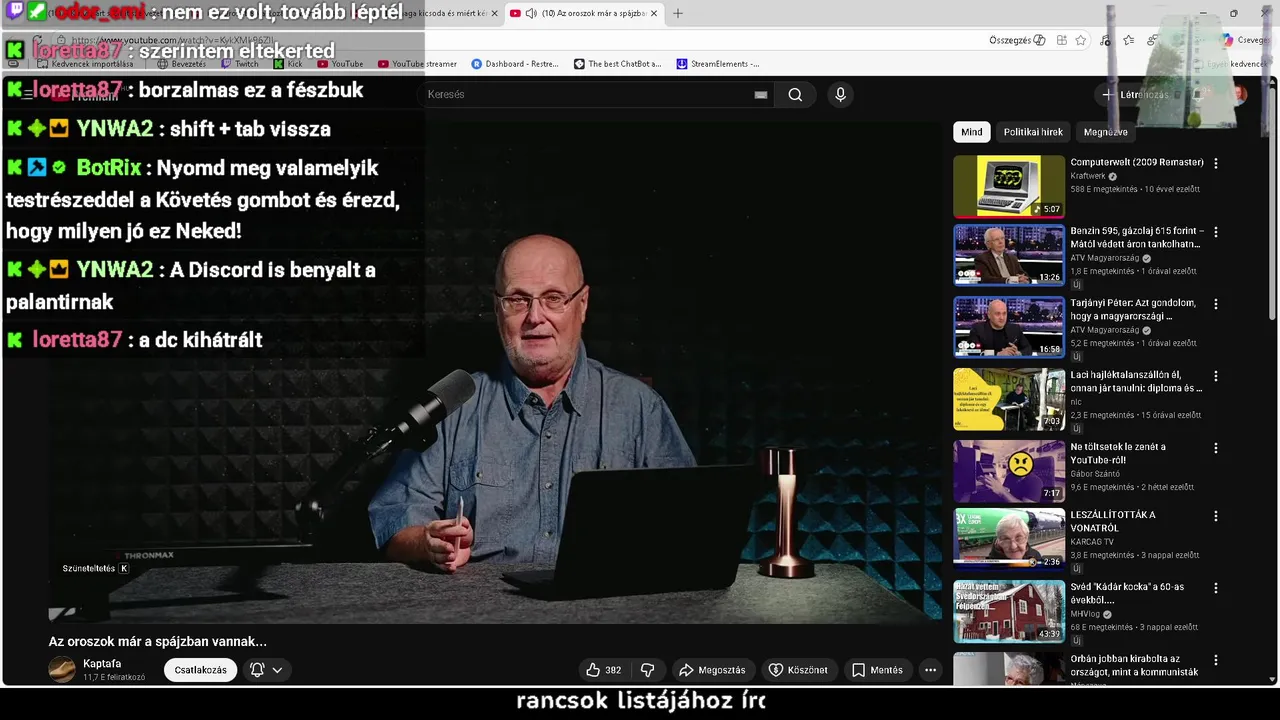This screenshot has width=1280, height=720.
Task: Open options menu for Ne töltsetek le zenét video
Action: [1216, 448]
